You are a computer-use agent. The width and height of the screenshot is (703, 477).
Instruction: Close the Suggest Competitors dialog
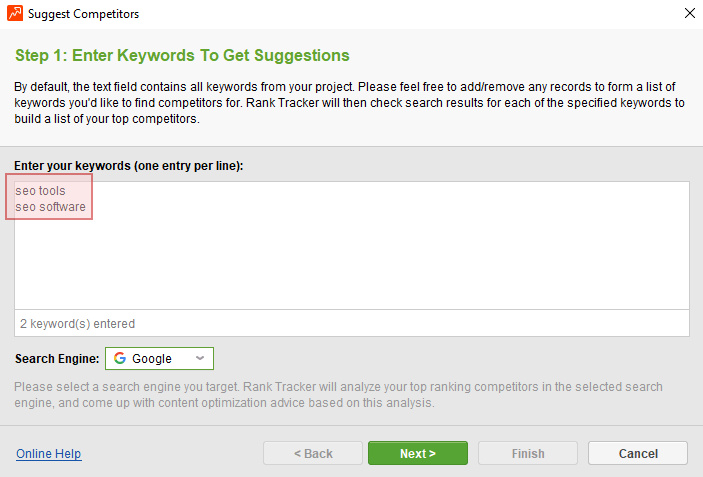[690, 13]
